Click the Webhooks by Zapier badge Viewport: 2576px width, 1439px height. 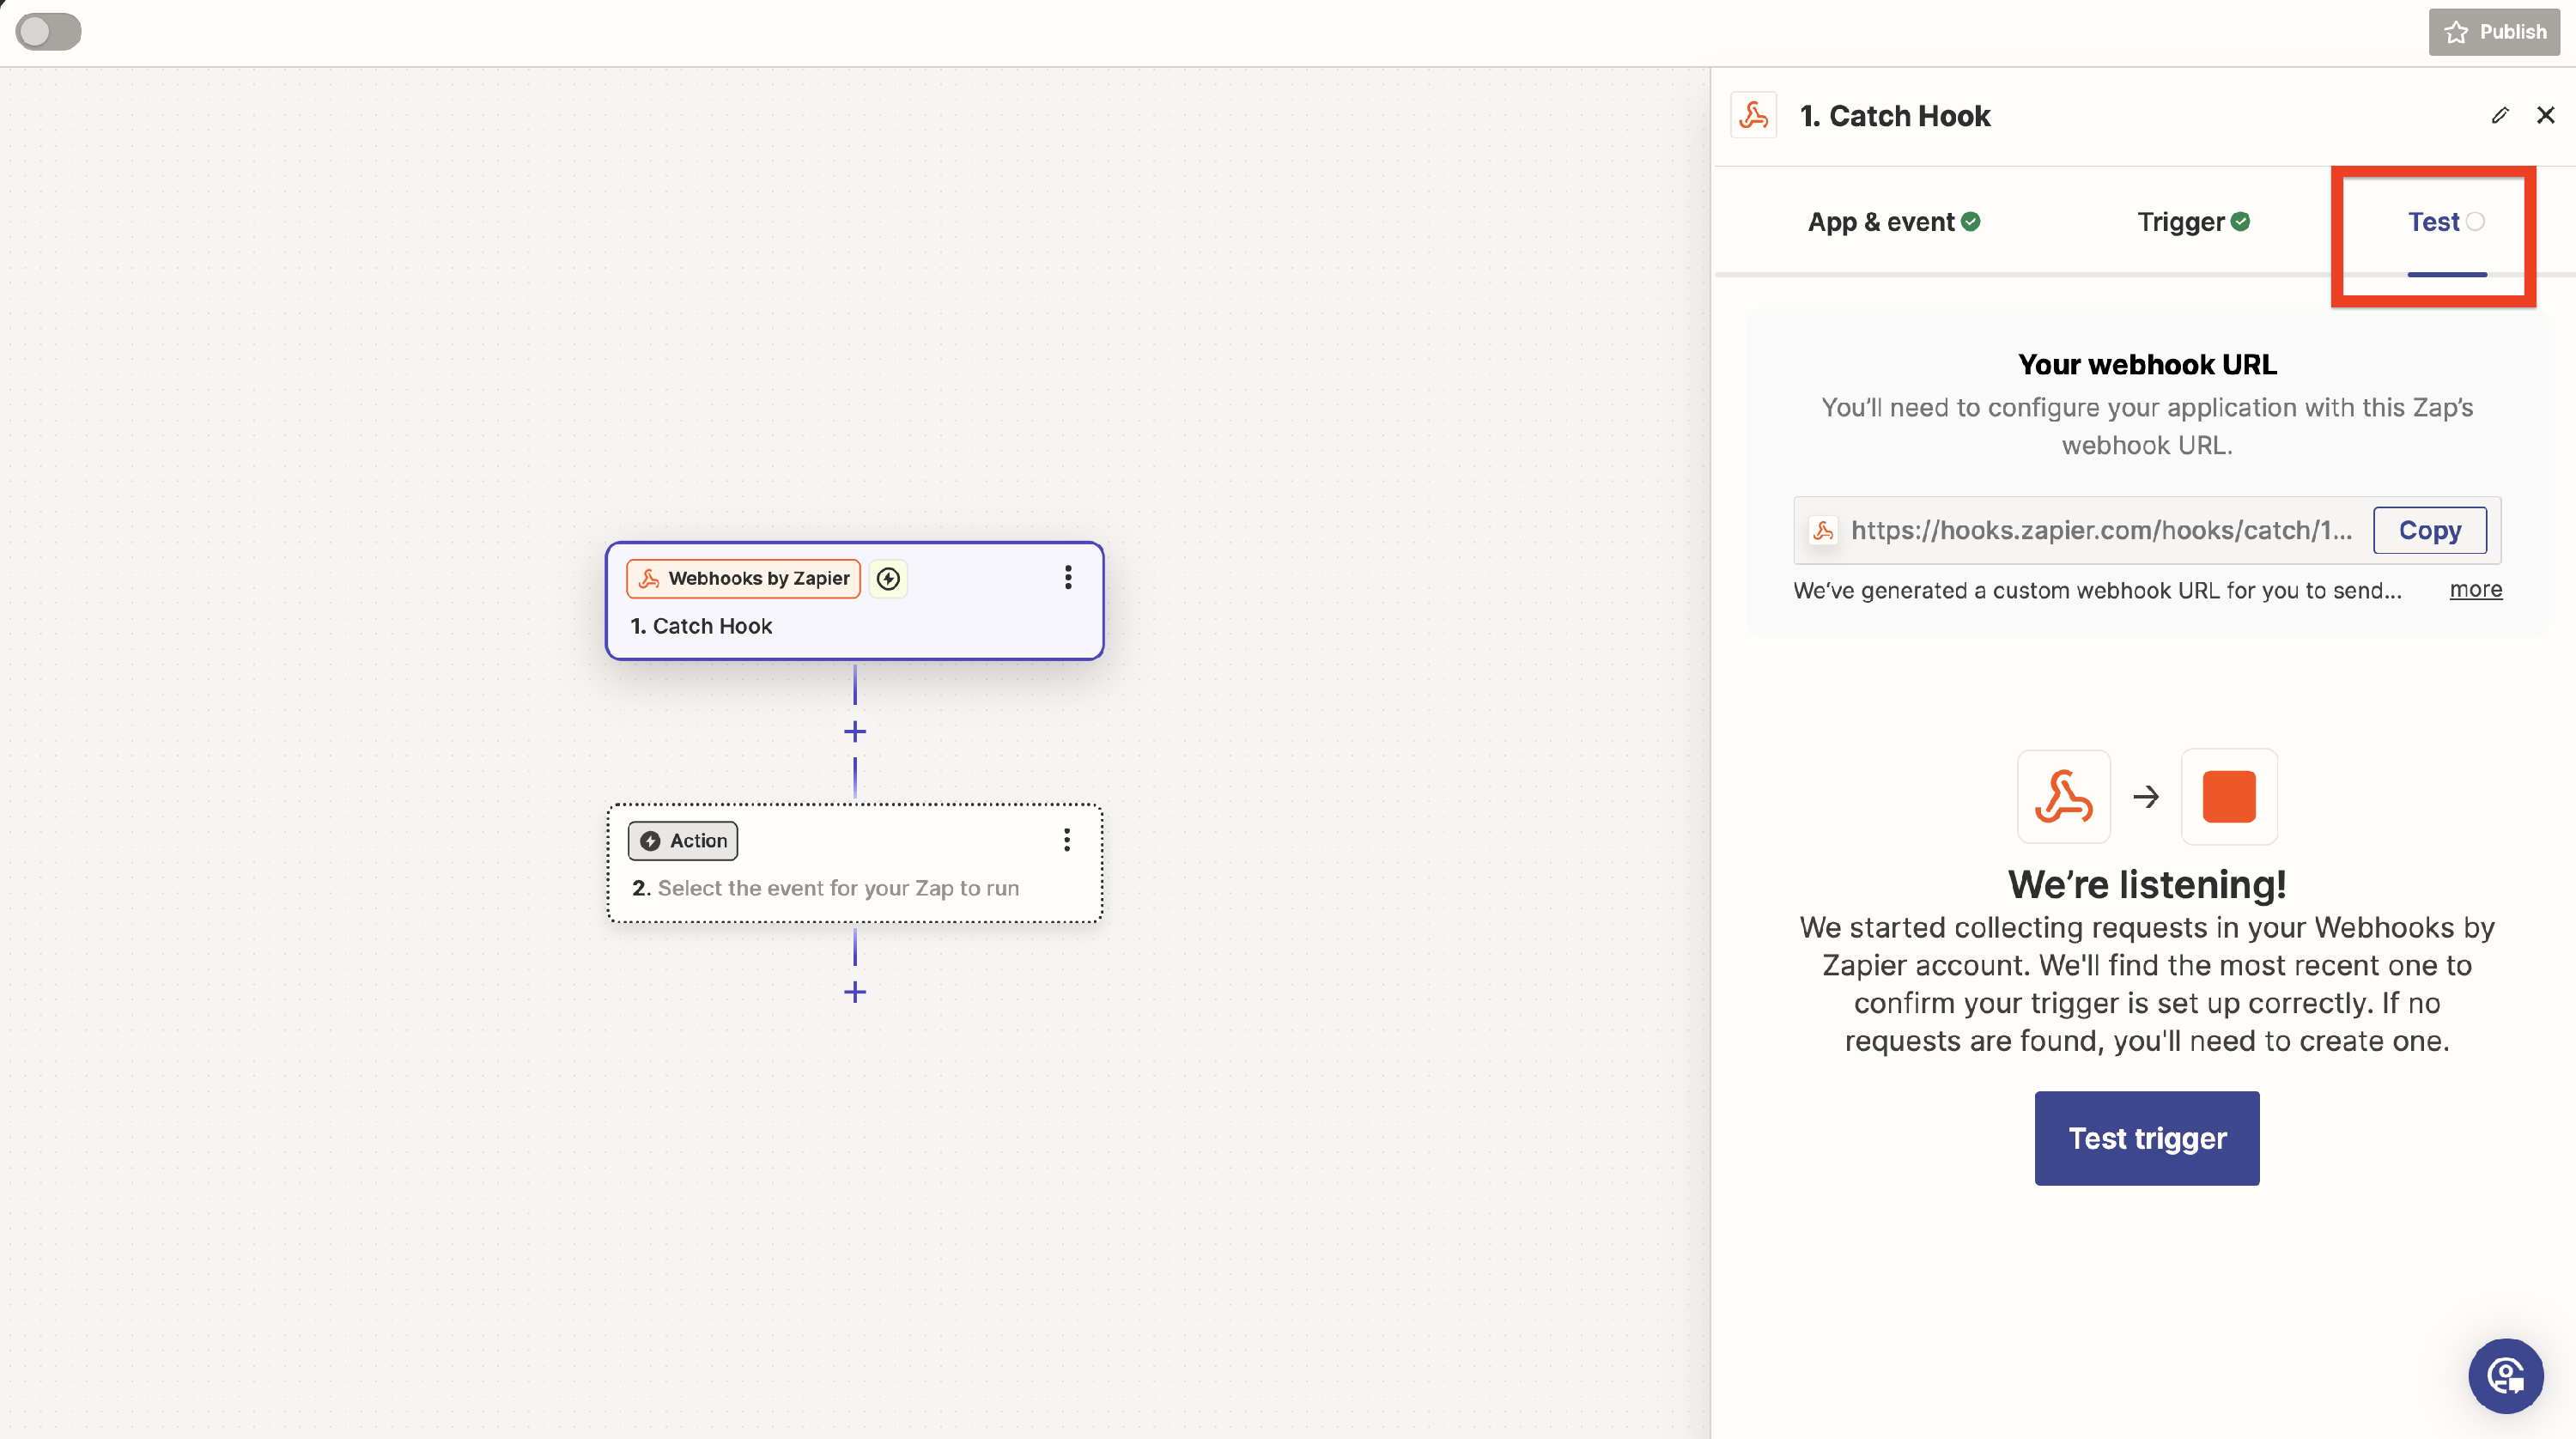pos(743,578)
